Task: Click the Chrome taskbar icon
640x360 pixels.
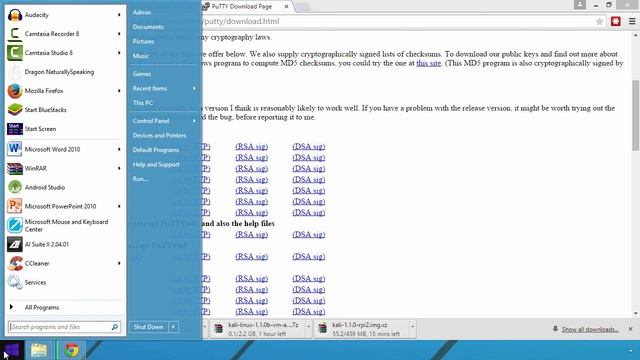Action: click(x=72, y=350)
